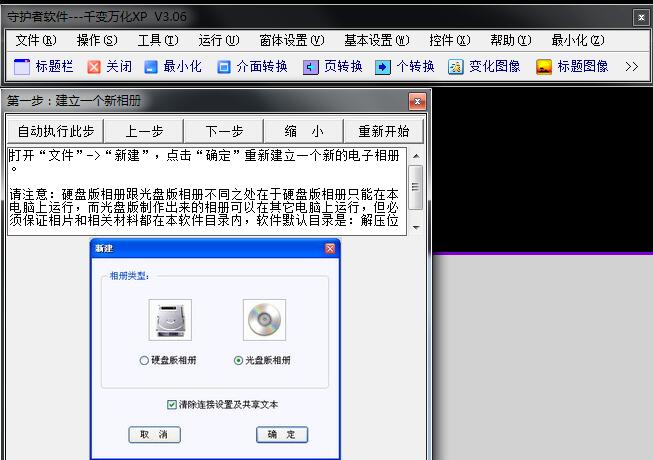Click the 确定 button in 新建 dialog
The width and height of the screenshot is (653, 460).
tap(282, 435)
